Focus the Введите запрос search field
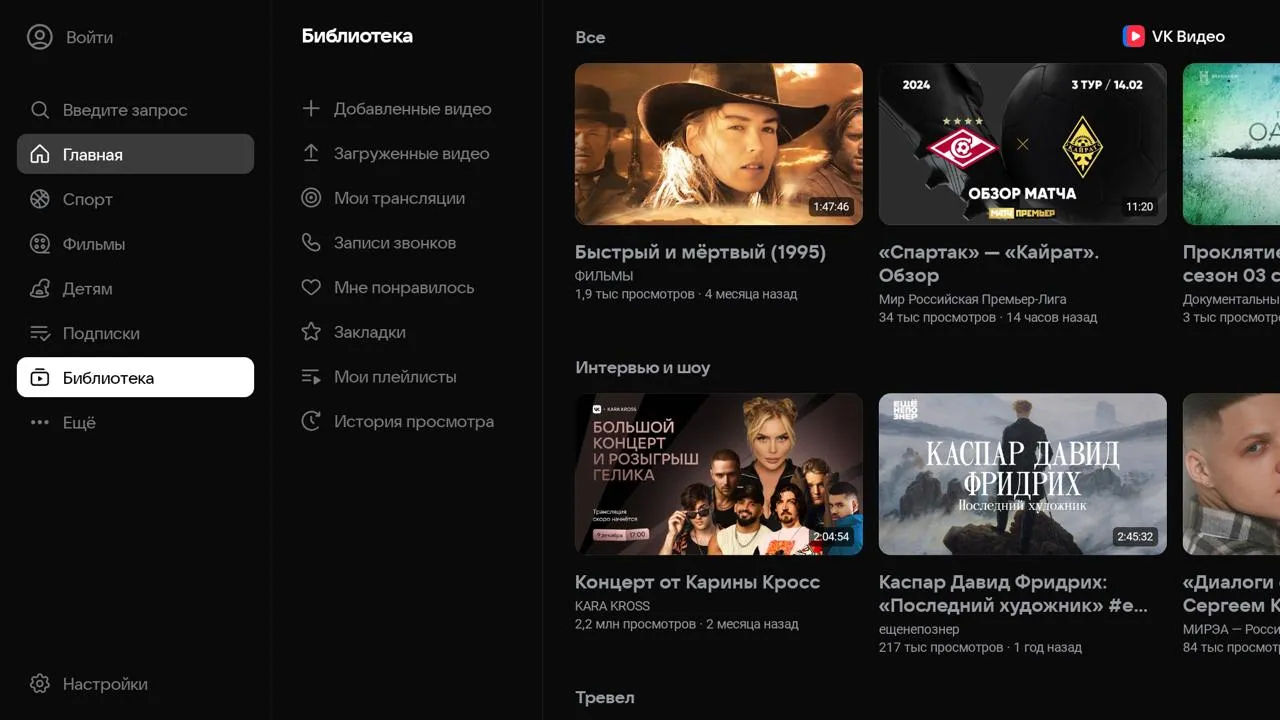 pyautogui.click(x=135, y=110)
